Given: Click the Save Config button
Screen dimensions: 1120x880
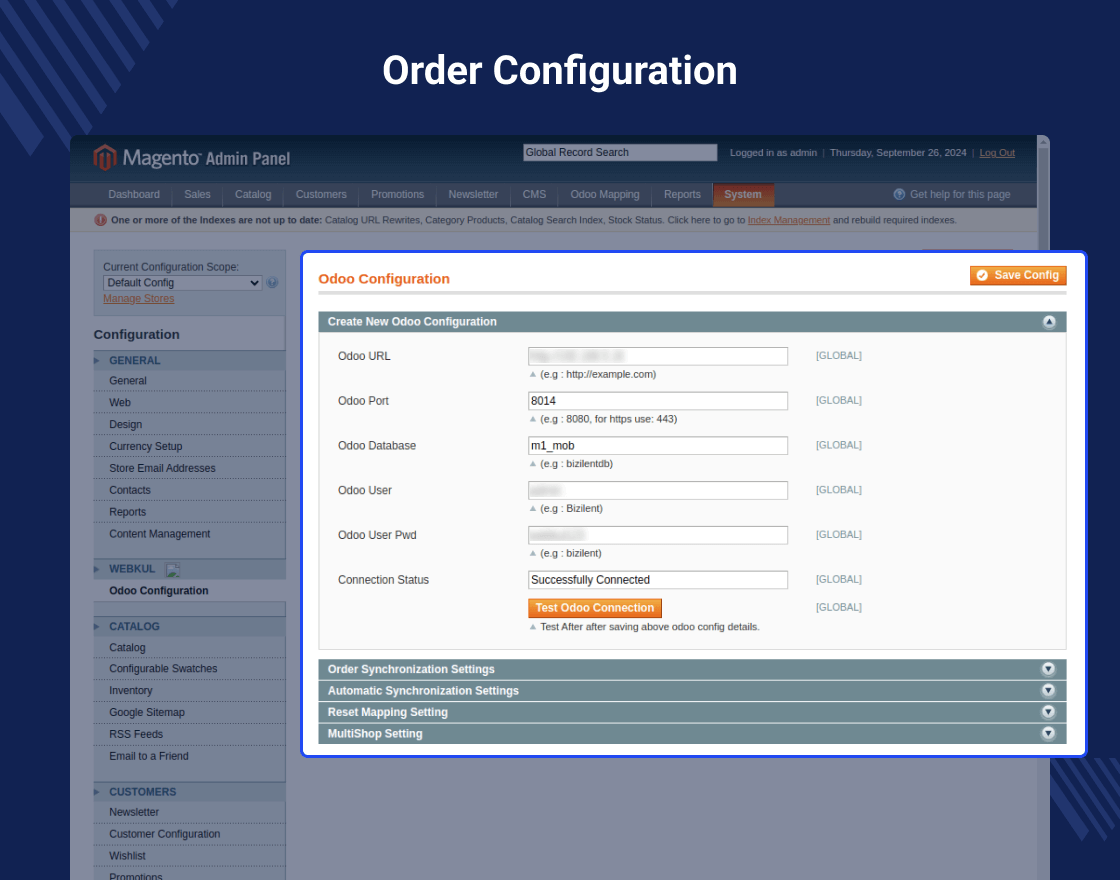Looking at the screenshot, I should [1018, 276].
